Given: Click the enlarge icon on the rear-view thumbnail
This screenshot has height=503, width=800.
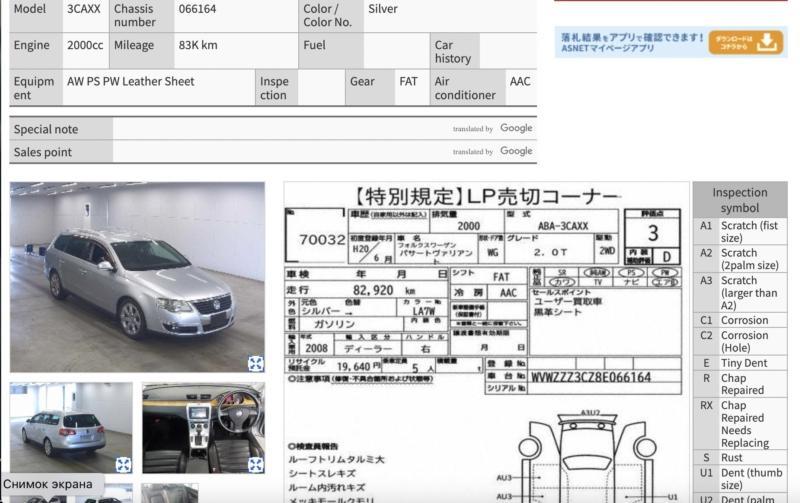Looking at the screenshot, I should pyautogui.click(x=123, y=465).
